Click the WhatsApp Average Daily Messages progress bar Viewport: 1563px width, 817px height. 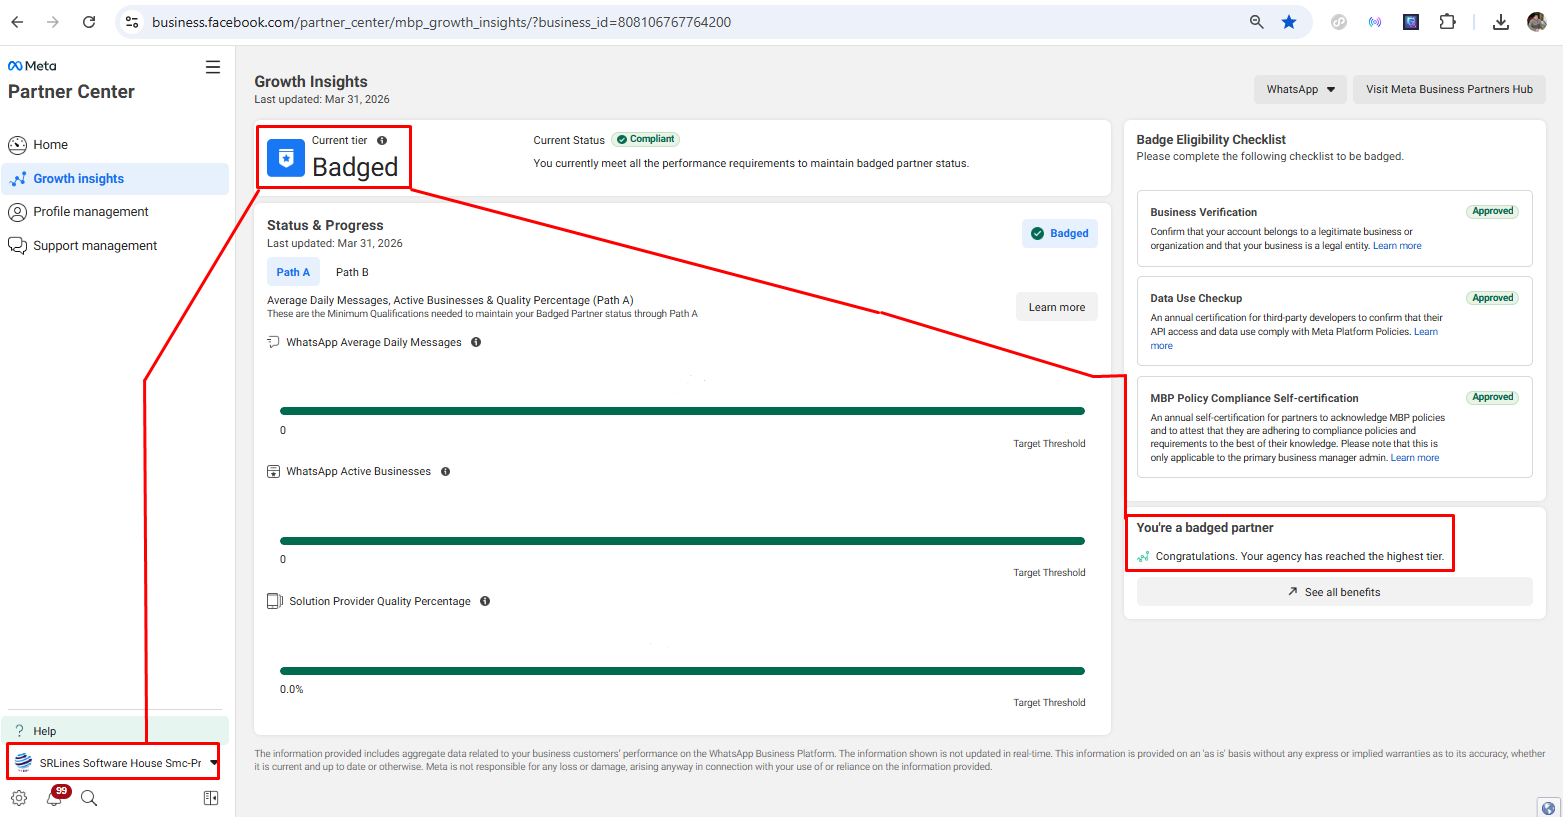tap(682, 411)
